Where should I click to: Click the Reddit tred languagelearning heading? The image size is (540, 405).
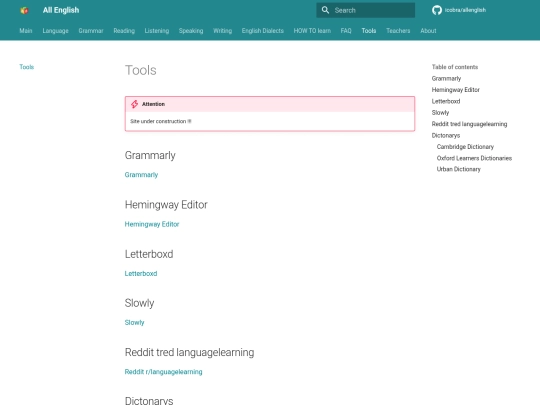(189, 352)
